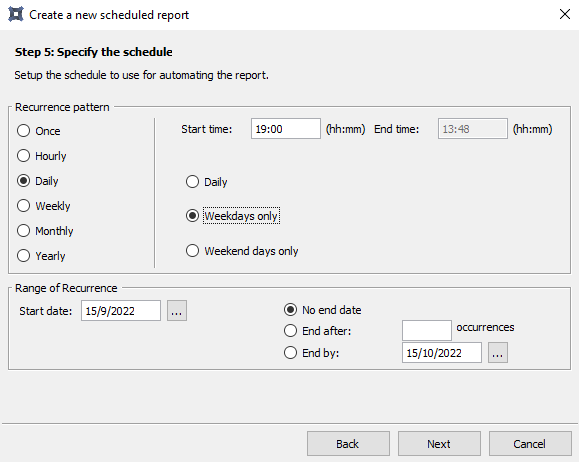Viewport: 579px width, 462px height.
Task: Choose the Monthly recurrence pattern
Action: click(x=45, y=231)
